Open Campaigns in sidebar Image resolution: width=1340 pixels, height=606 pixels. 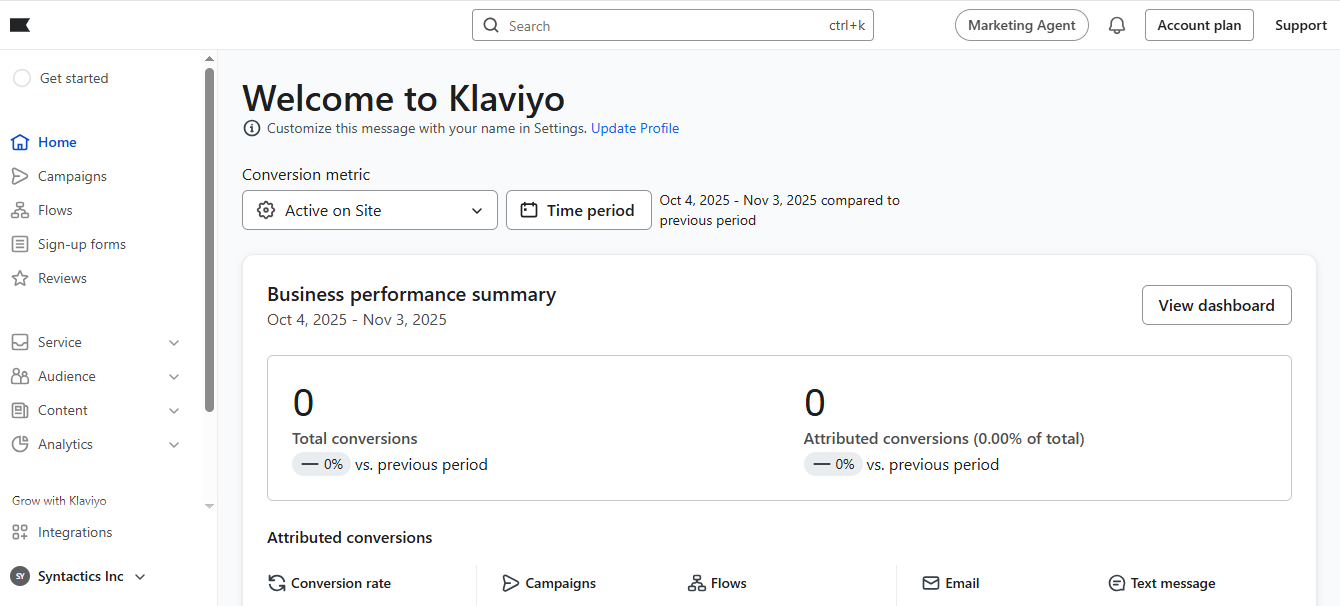[x=72, y=176]
